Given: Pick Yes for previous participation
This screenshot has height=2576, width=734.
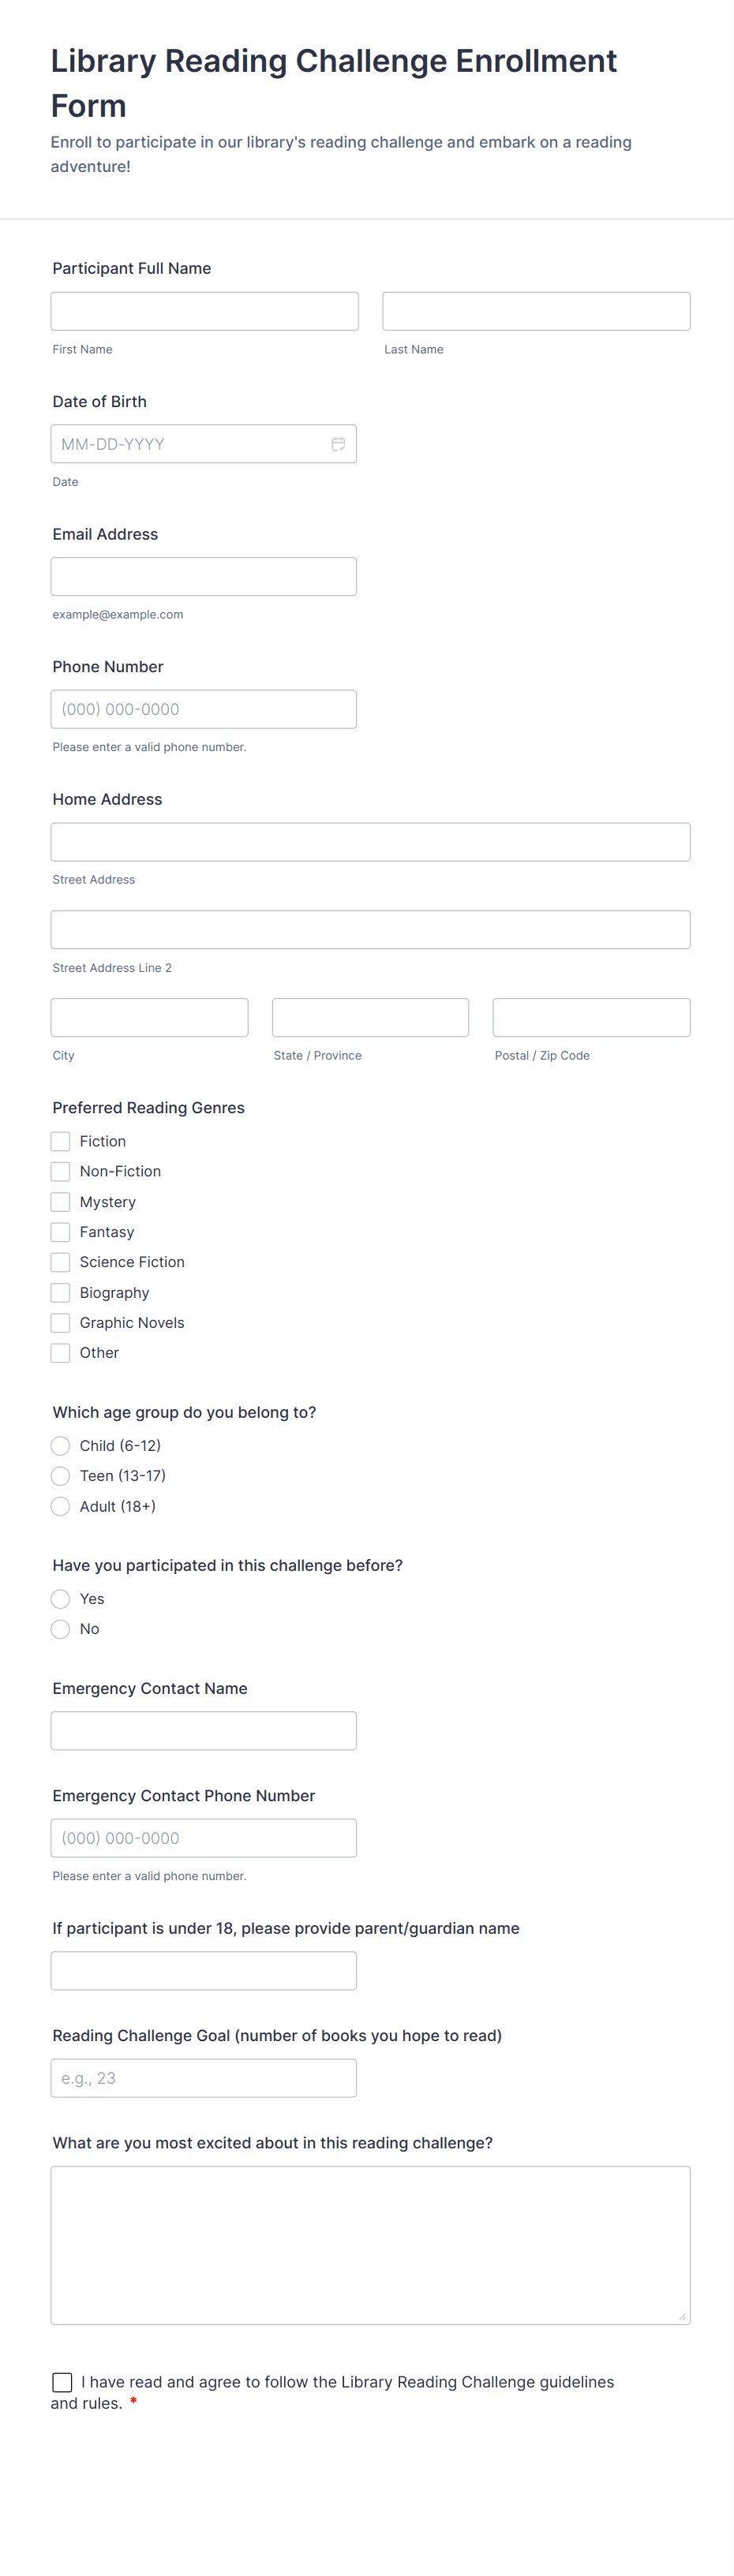Looking at the screenshot, I should (x=61, y=1599).
